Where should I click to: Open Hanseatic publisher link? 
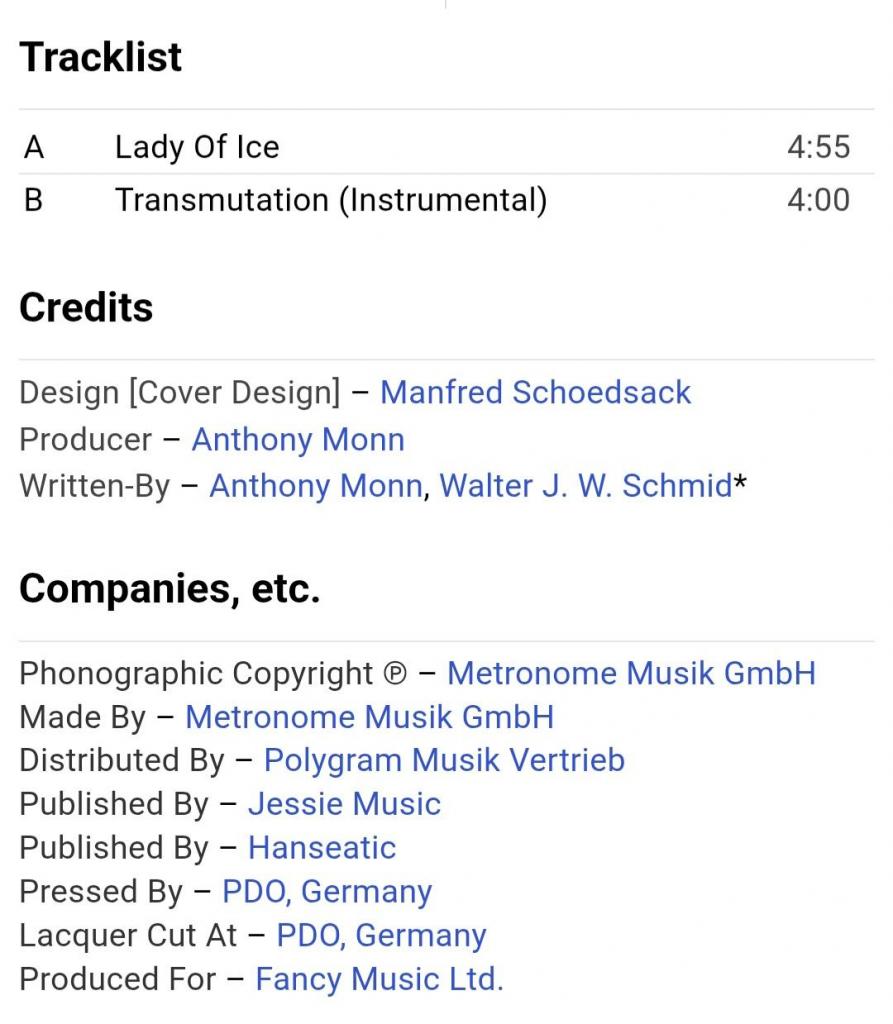coord(322,848)
